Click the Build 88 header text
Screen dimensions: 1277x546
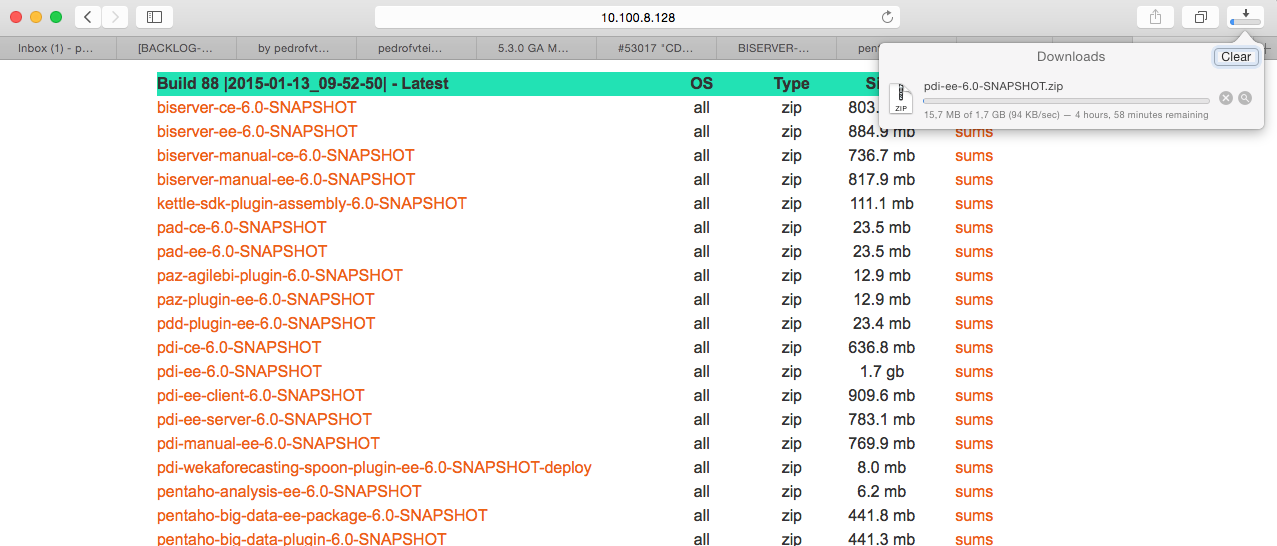(x=303, y=83)
